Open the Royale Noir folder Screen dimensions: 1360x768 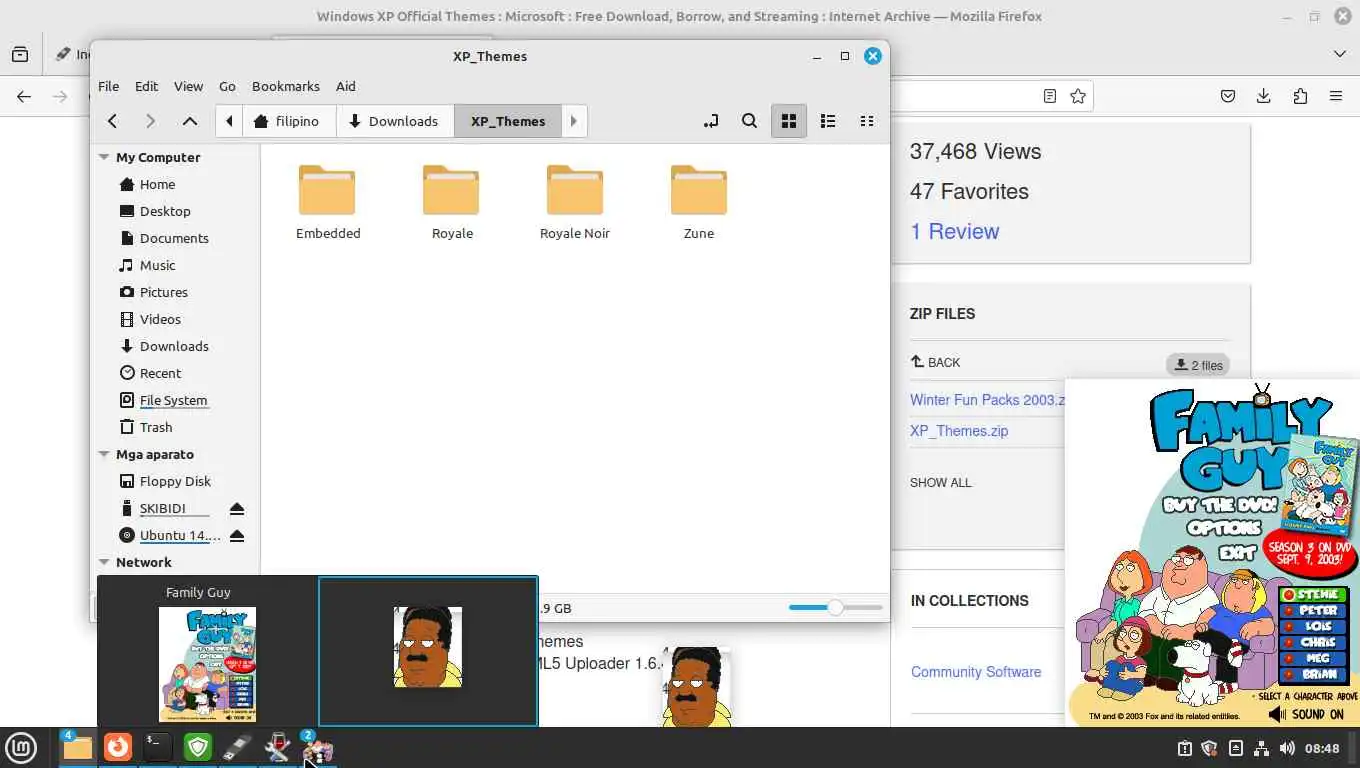[x=575, y=201]
